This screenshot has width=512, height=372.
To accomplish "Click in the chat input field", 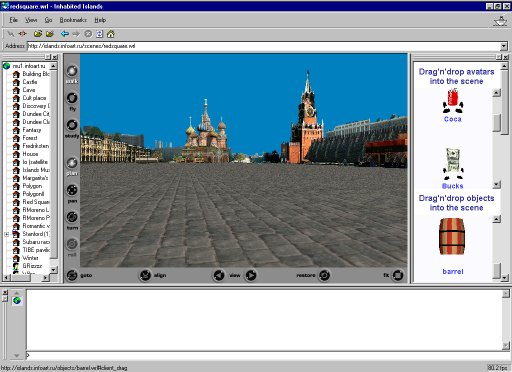I will tap(264, 355).
